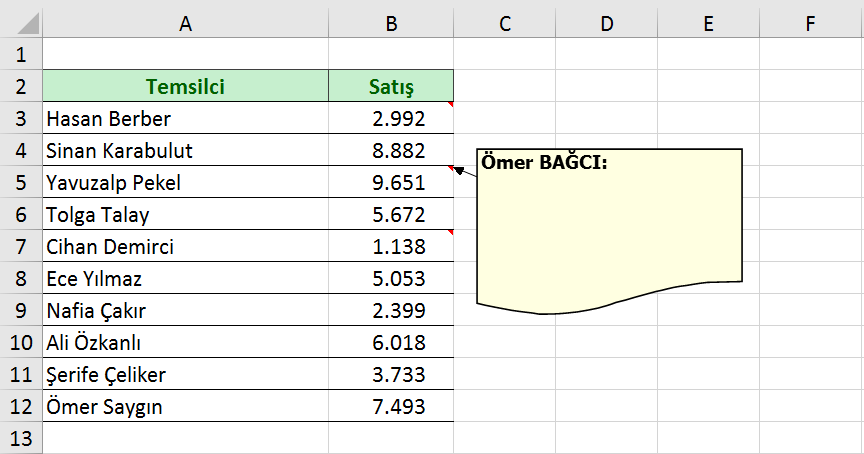Select cell containing Hasan Berber
Viewport: 864px width, 454px height.
coord(185,119)
